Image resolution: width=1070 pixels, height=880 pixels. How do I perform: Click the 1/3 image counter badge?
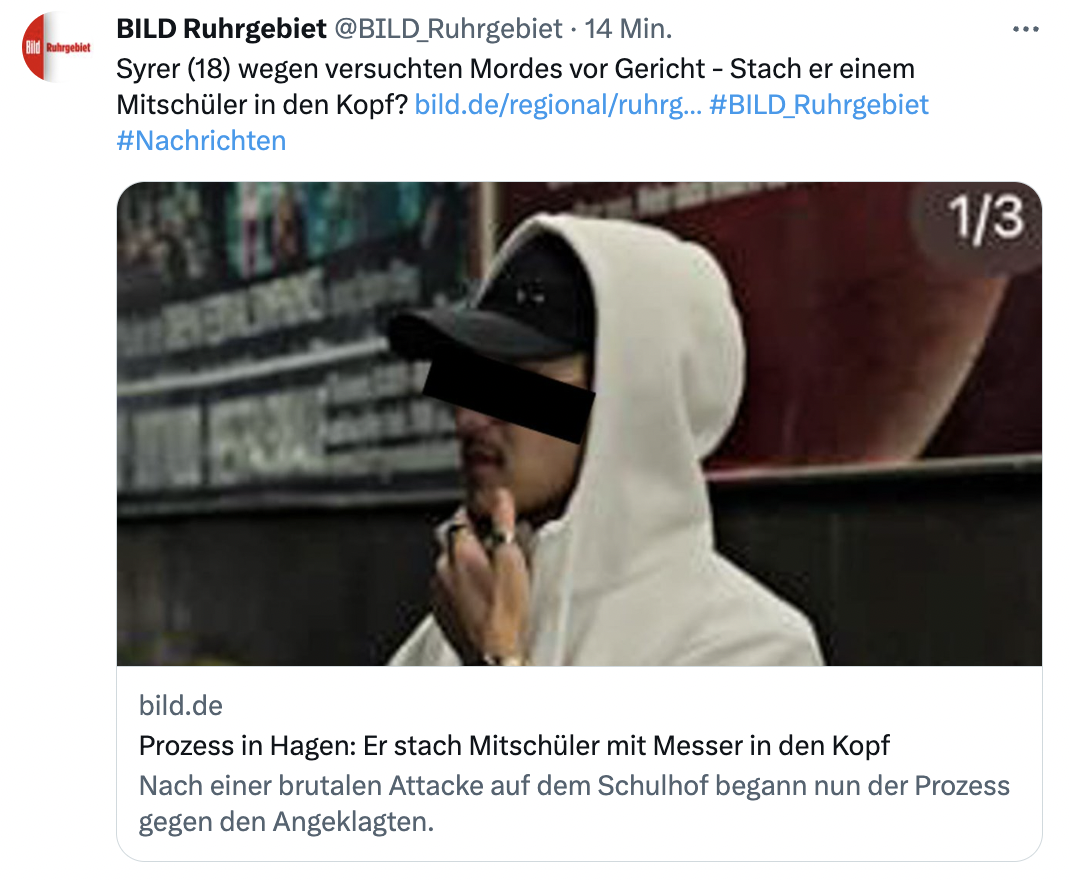click(x=987, y=218)
